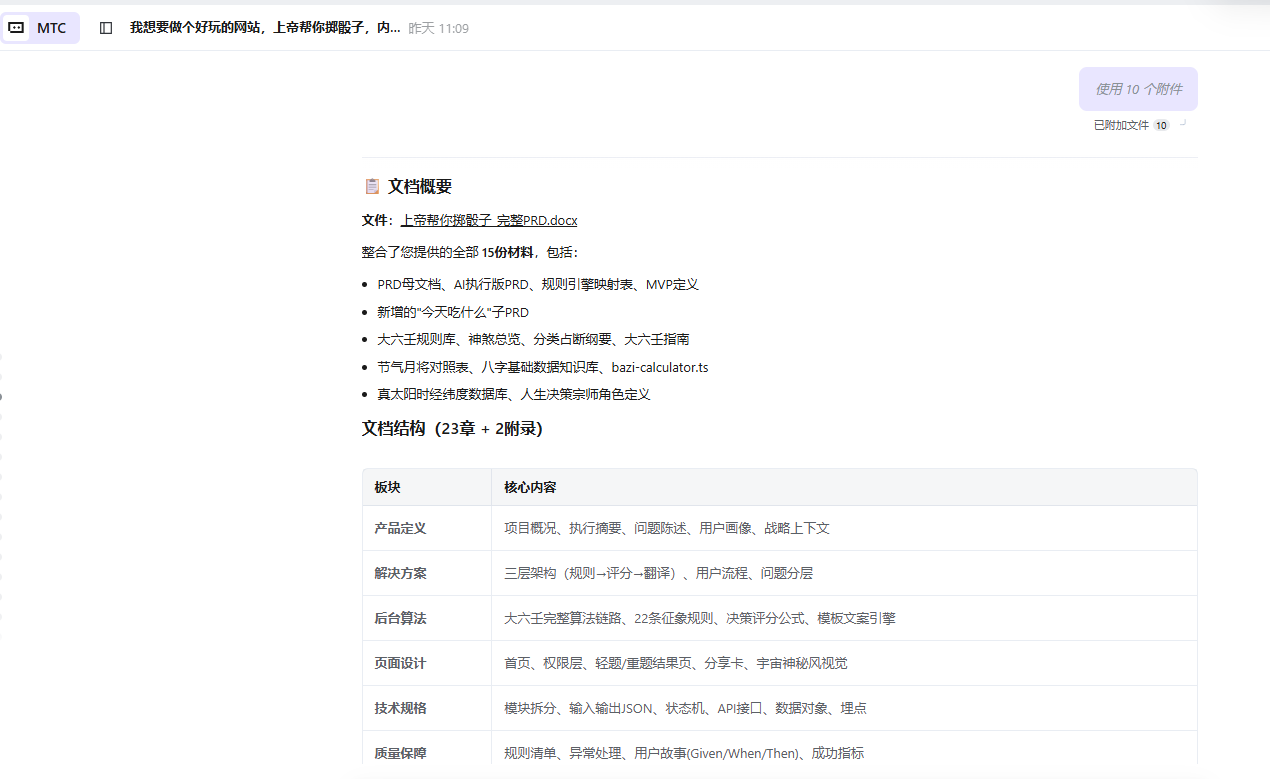Viewport: 1270px width, 779px height.
Task: Expand the 已附加文件 attachments list
Action: tap(1121, 126)
